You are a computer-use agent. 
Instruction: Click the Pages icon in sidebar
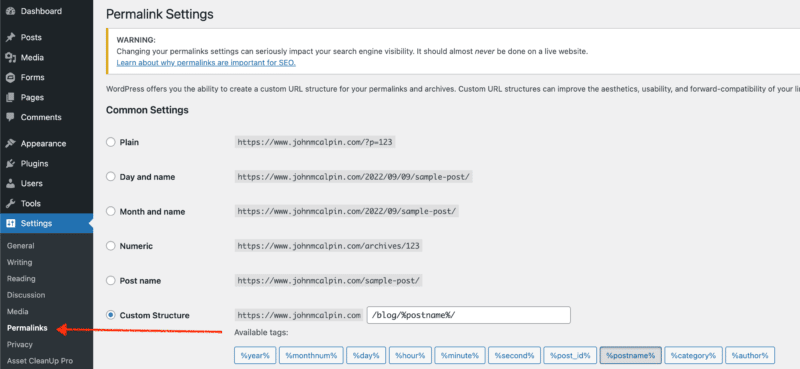click(x=10, y=97)
